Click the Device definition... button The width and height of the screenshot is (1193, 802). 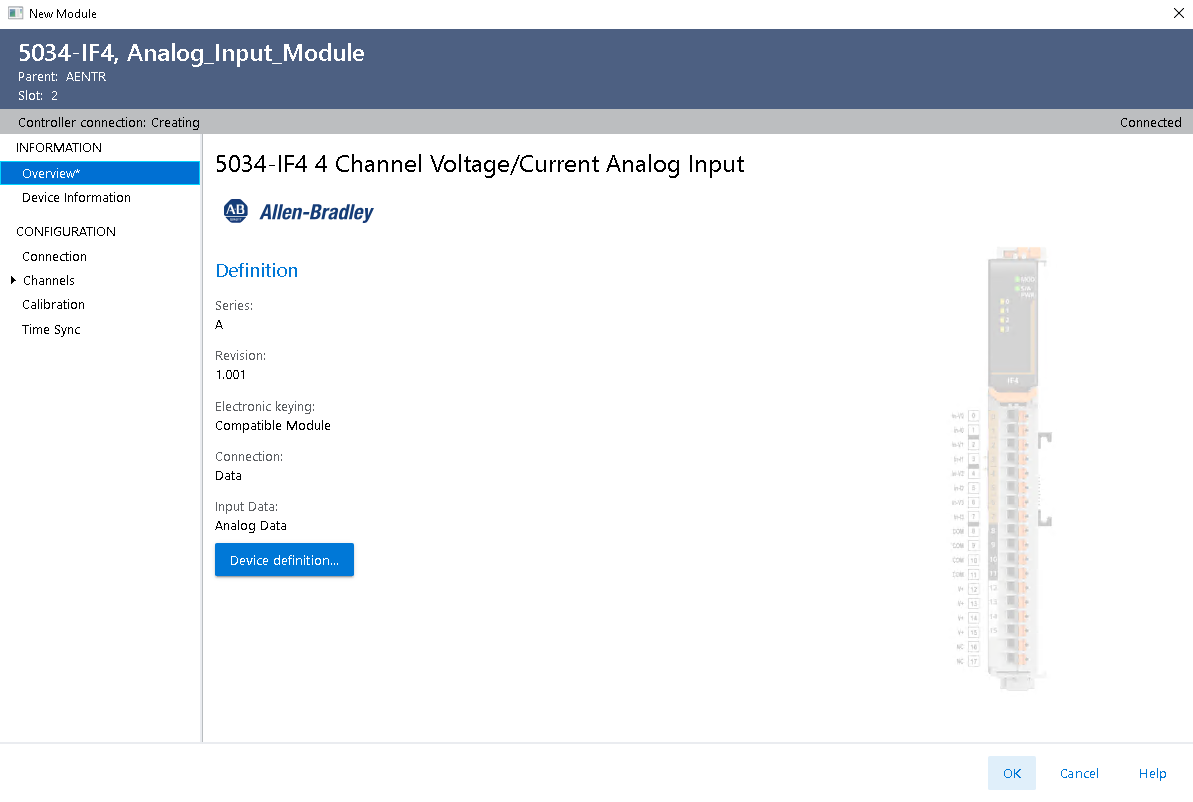point(285,560)
